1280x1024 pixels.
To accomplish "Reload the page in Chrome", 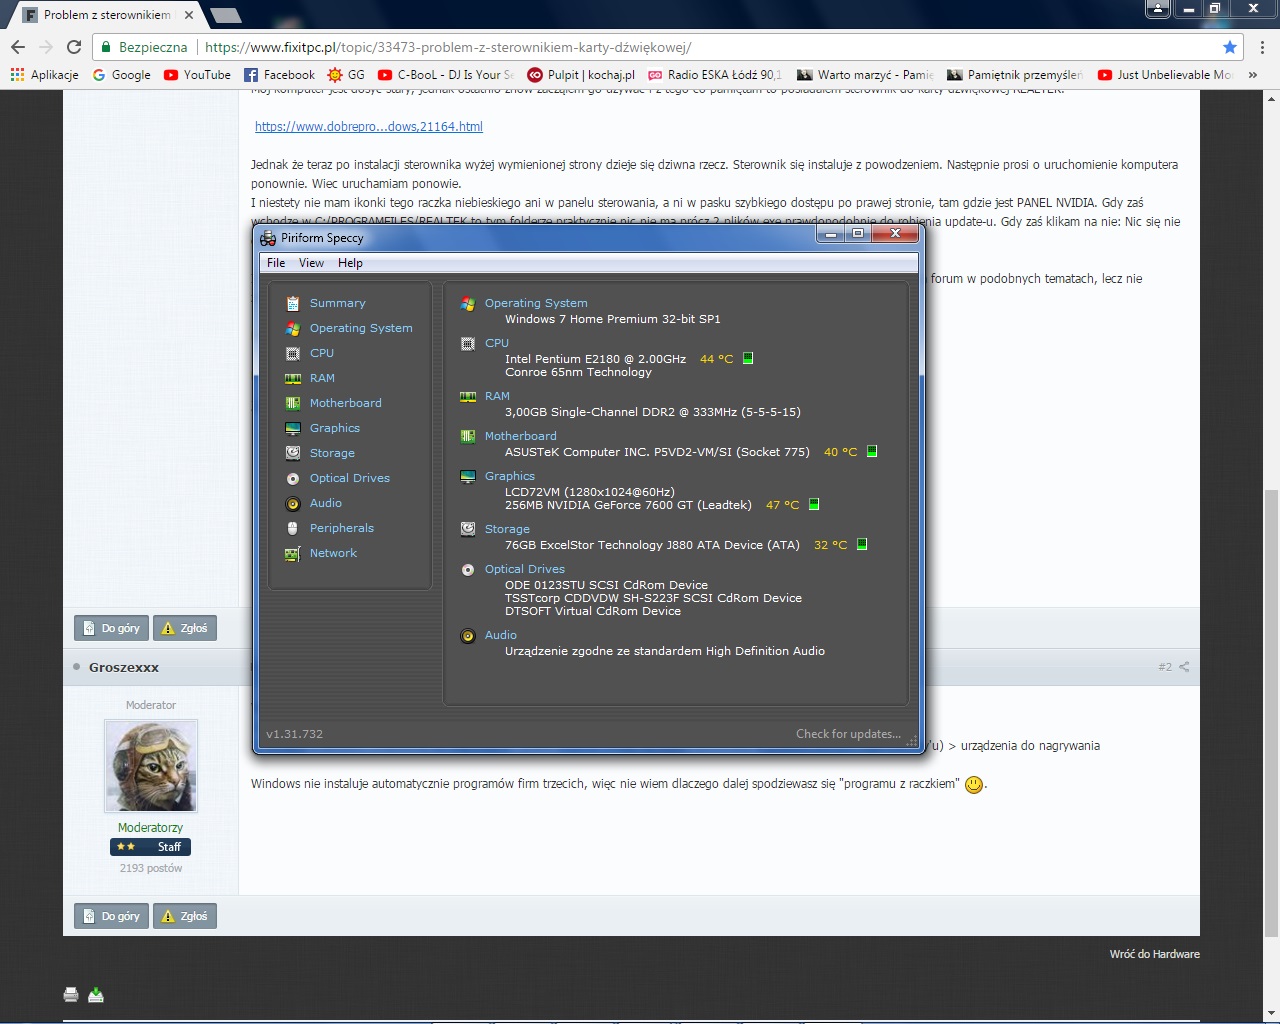I will [74, 47].
